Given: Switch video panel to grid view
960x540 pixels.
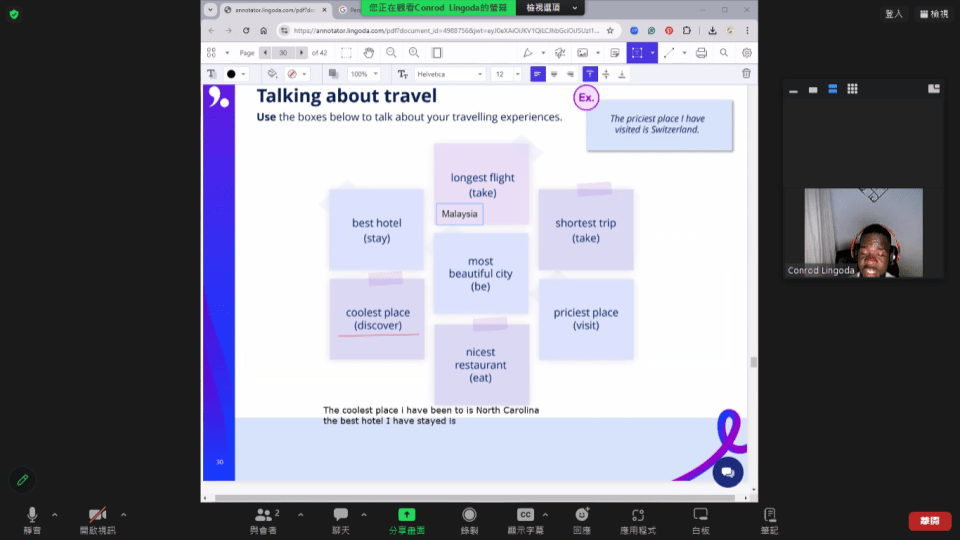Looking at the screenshot, I should [852, 89].
